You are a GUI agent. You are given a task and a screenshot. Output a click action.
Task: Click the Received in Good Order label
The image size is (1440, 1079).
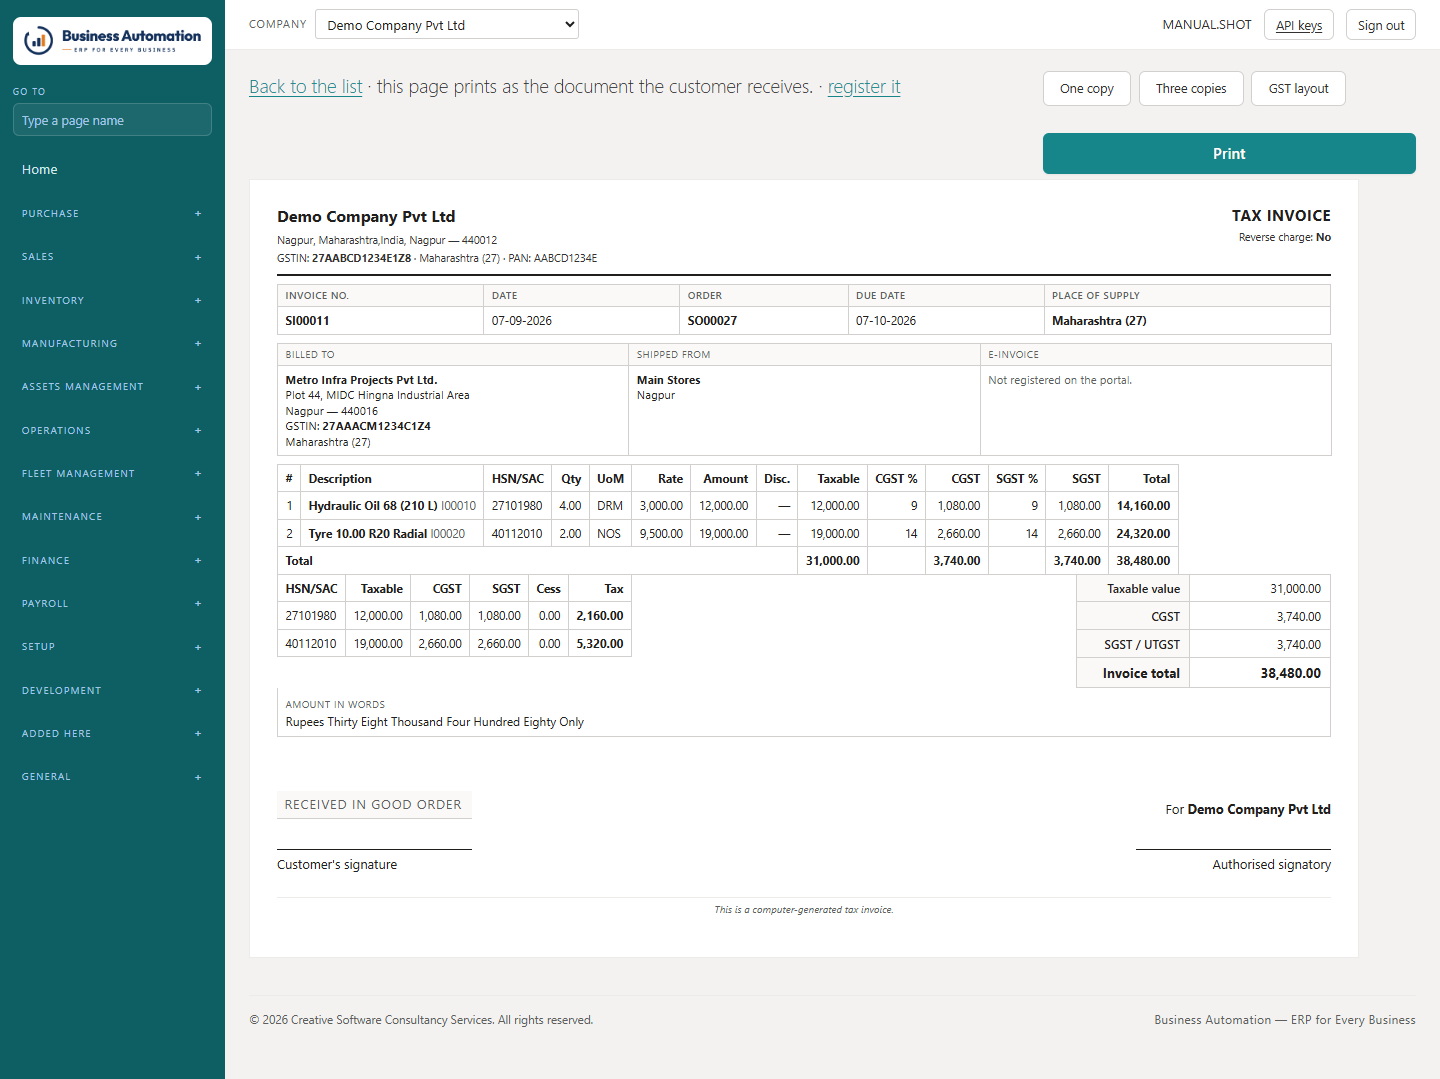click(x=373, y=805)
